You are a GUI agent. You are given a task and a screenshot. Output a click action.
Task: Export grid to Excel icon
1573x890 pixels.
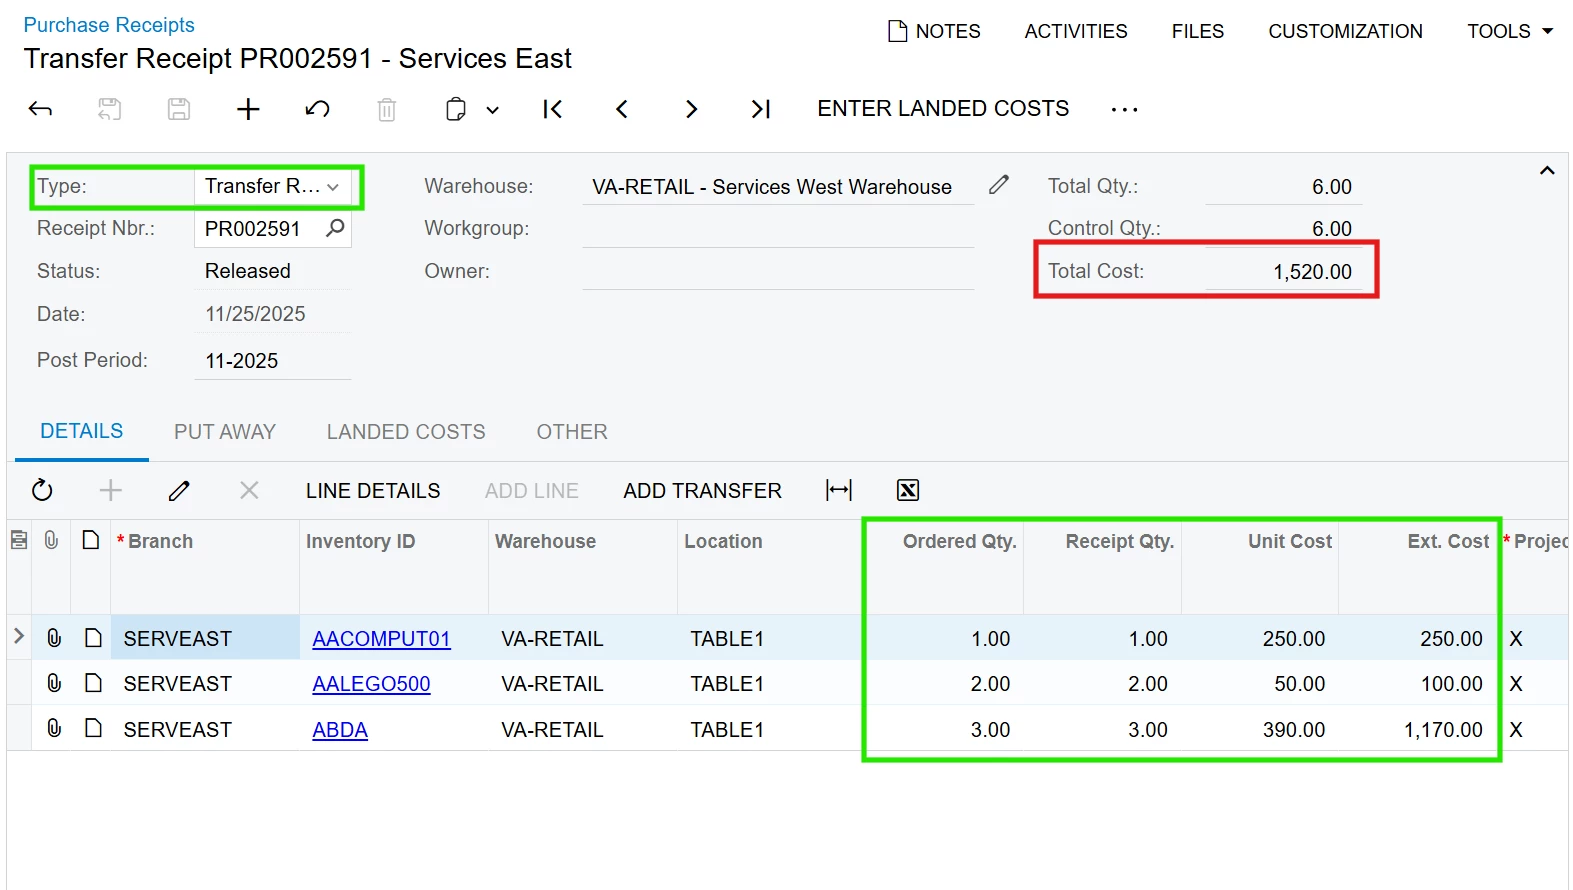click(x=908, y=490)
